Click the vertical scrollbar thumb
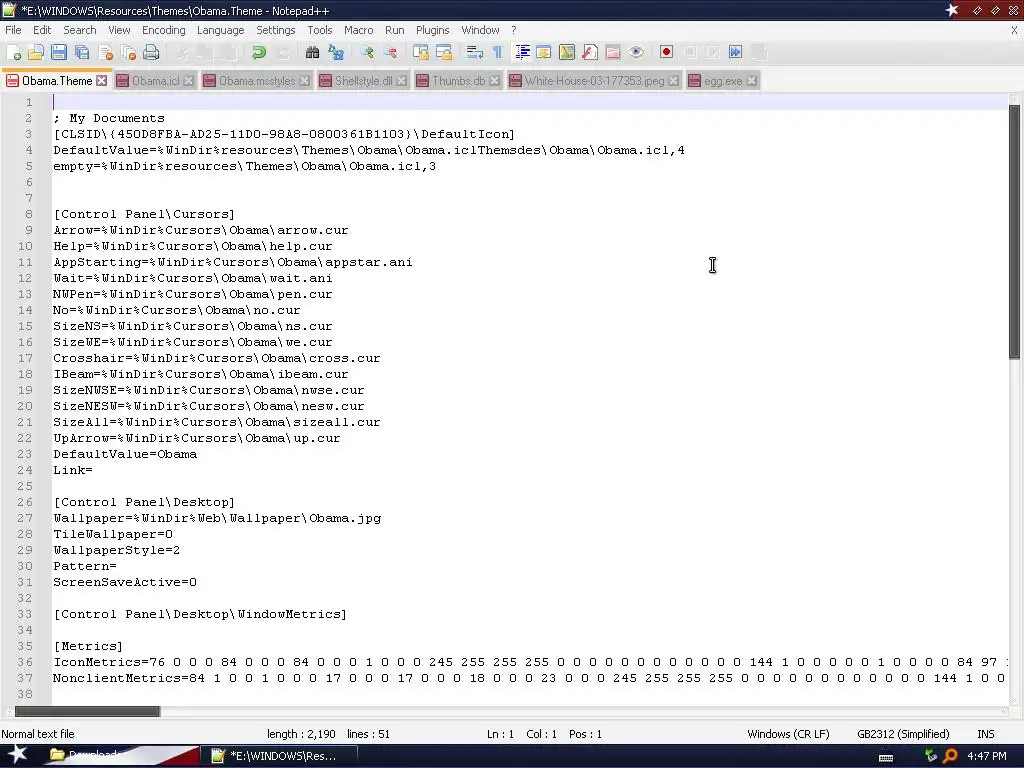The width and height of the screenshot is (1024, 768). 1014,232
